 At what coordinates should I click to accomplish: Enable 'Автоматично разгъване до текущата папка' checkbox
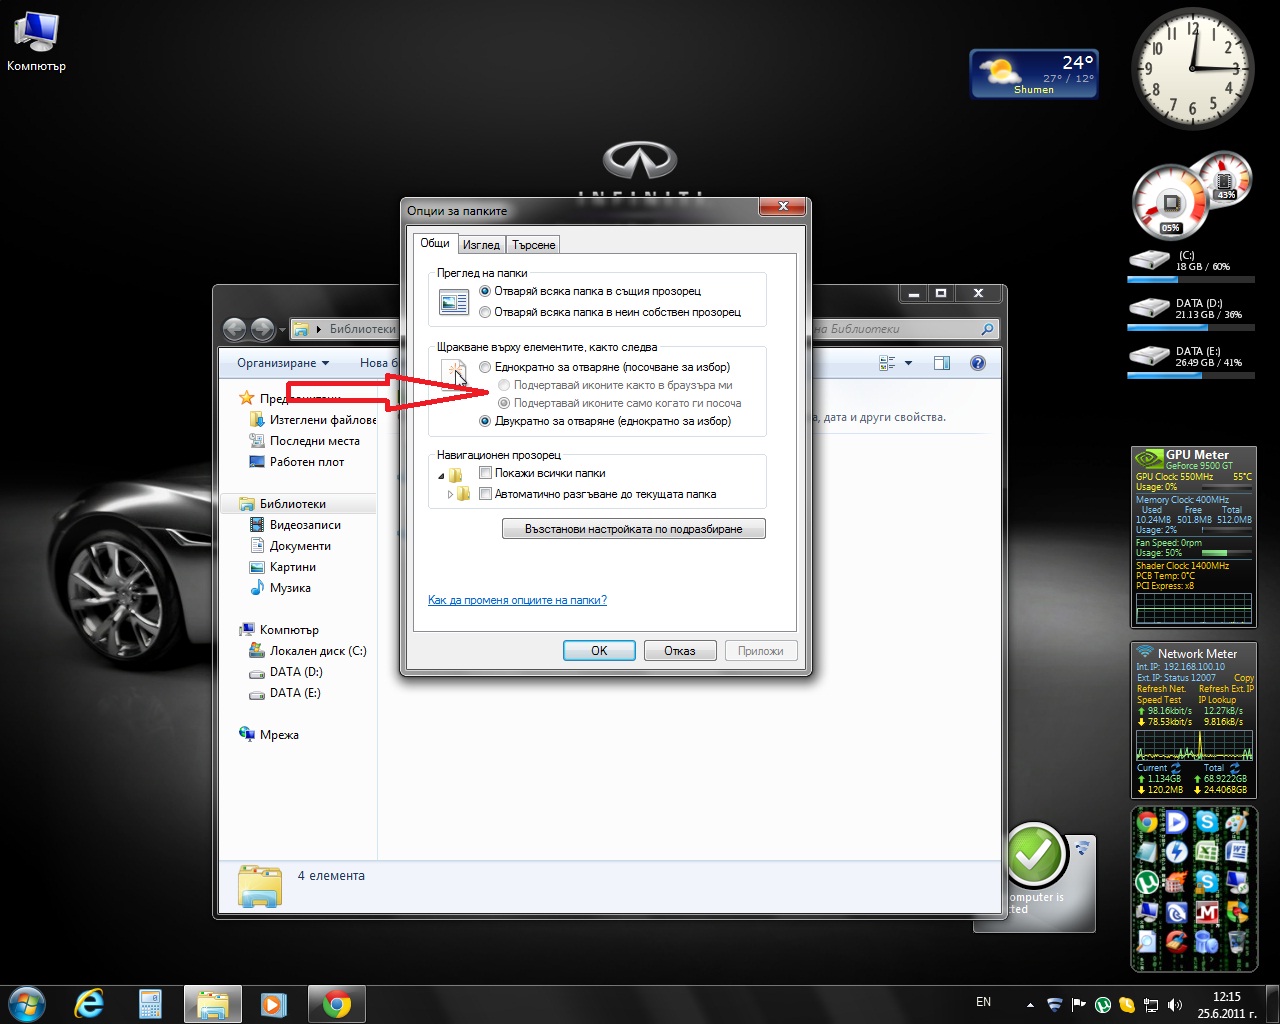click(x=486, y=494)
